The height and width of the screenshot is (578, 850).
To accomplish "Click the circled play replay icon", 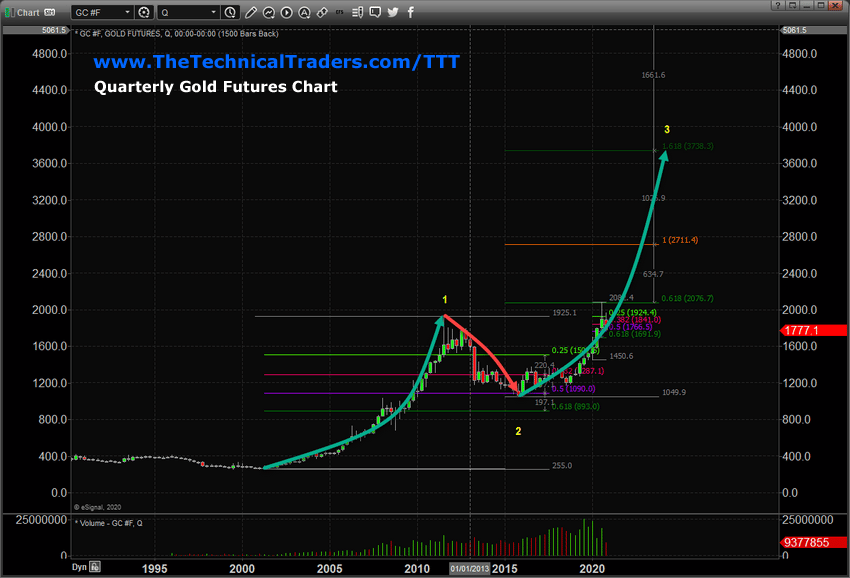I will coord(285,12).
